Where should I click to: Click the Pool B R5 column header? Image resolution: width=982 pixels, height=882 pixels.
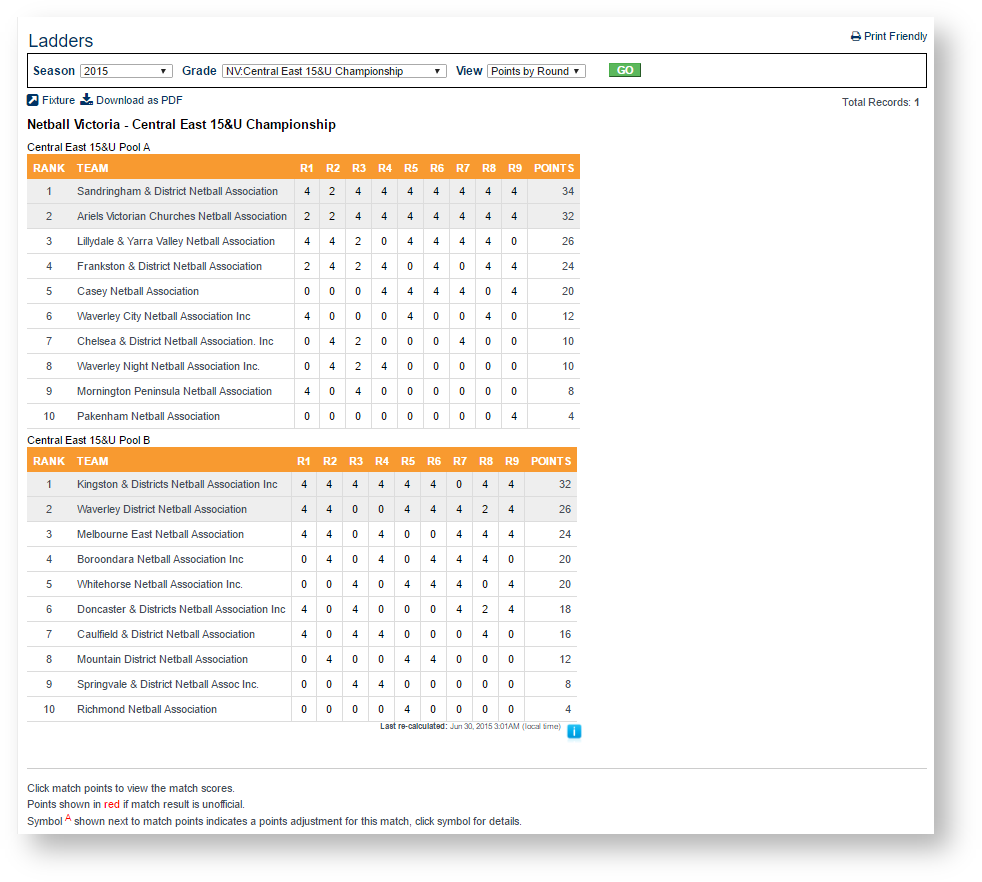click(408, 461)
